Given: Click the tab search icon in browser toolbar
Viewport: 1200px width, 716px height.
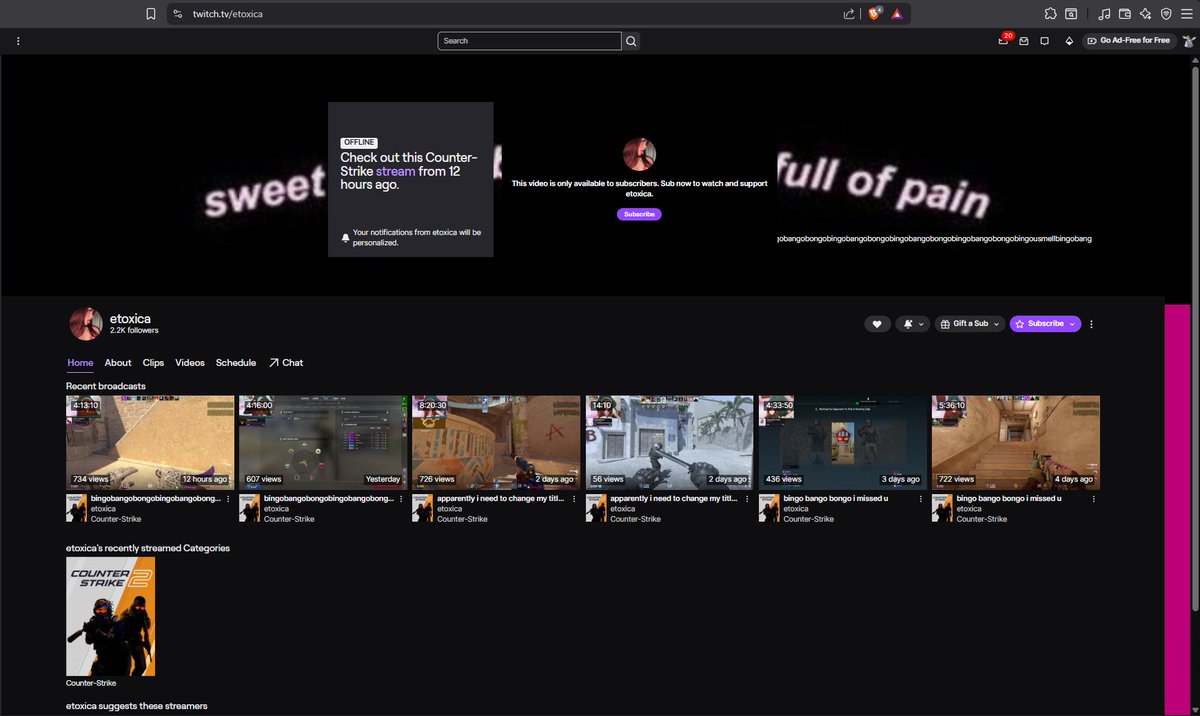Looking at the screenshot, I should coord(1071,14).
